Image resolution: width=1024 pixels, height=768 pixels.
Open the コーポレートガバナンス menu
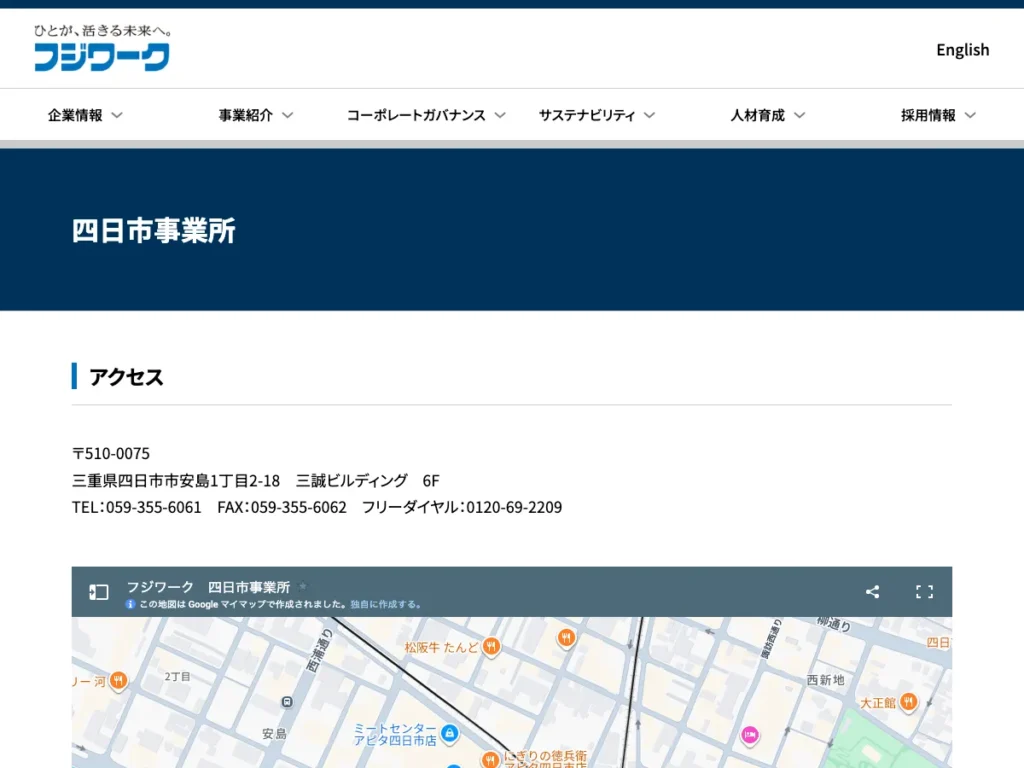pyautogui.click(x=426, y=116)
